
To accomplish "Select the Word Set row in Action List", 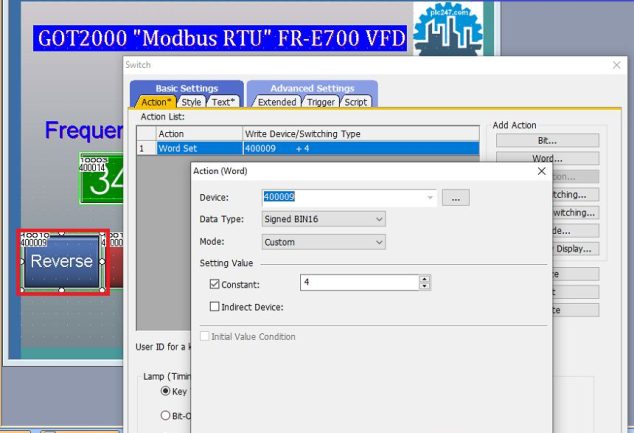I will 307,148.
